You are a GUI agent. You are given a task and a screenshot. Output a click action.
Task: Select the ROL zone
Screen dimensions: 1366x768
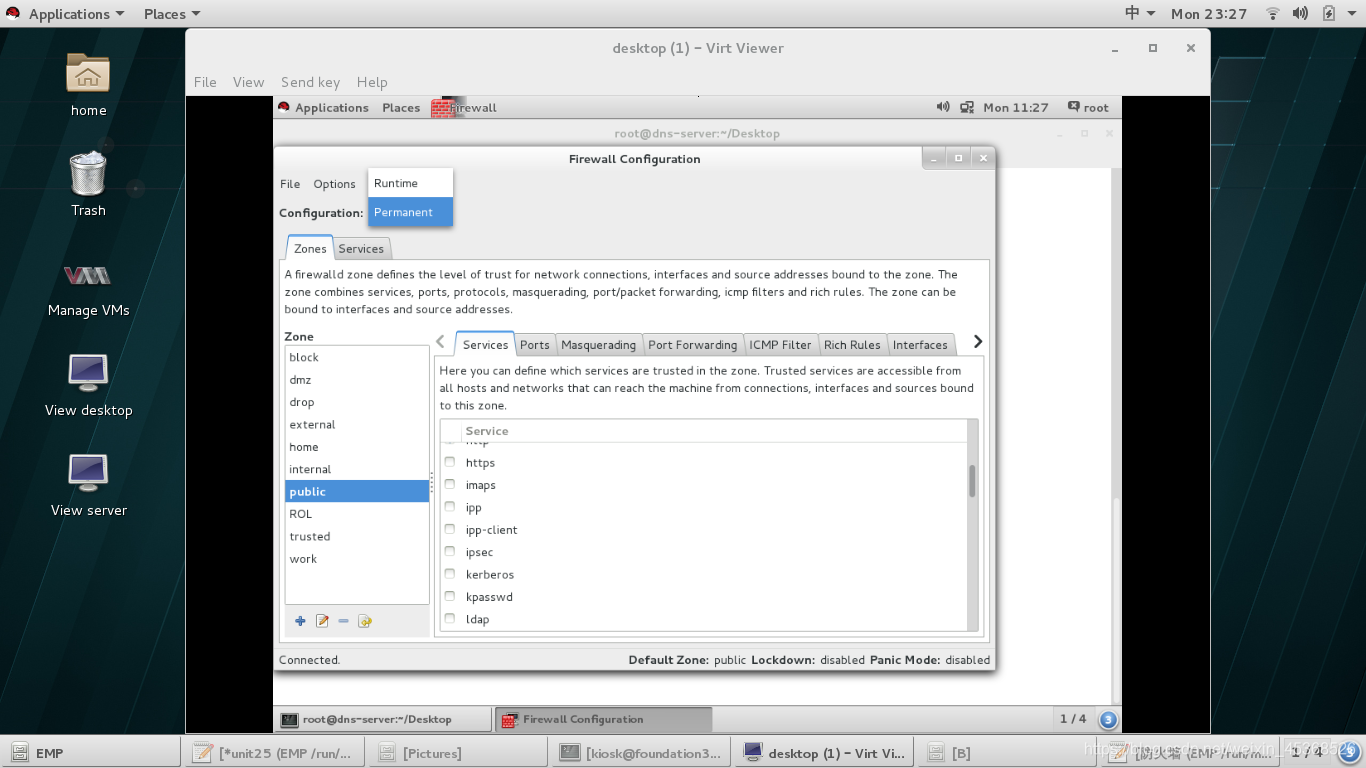click(357, 514)
